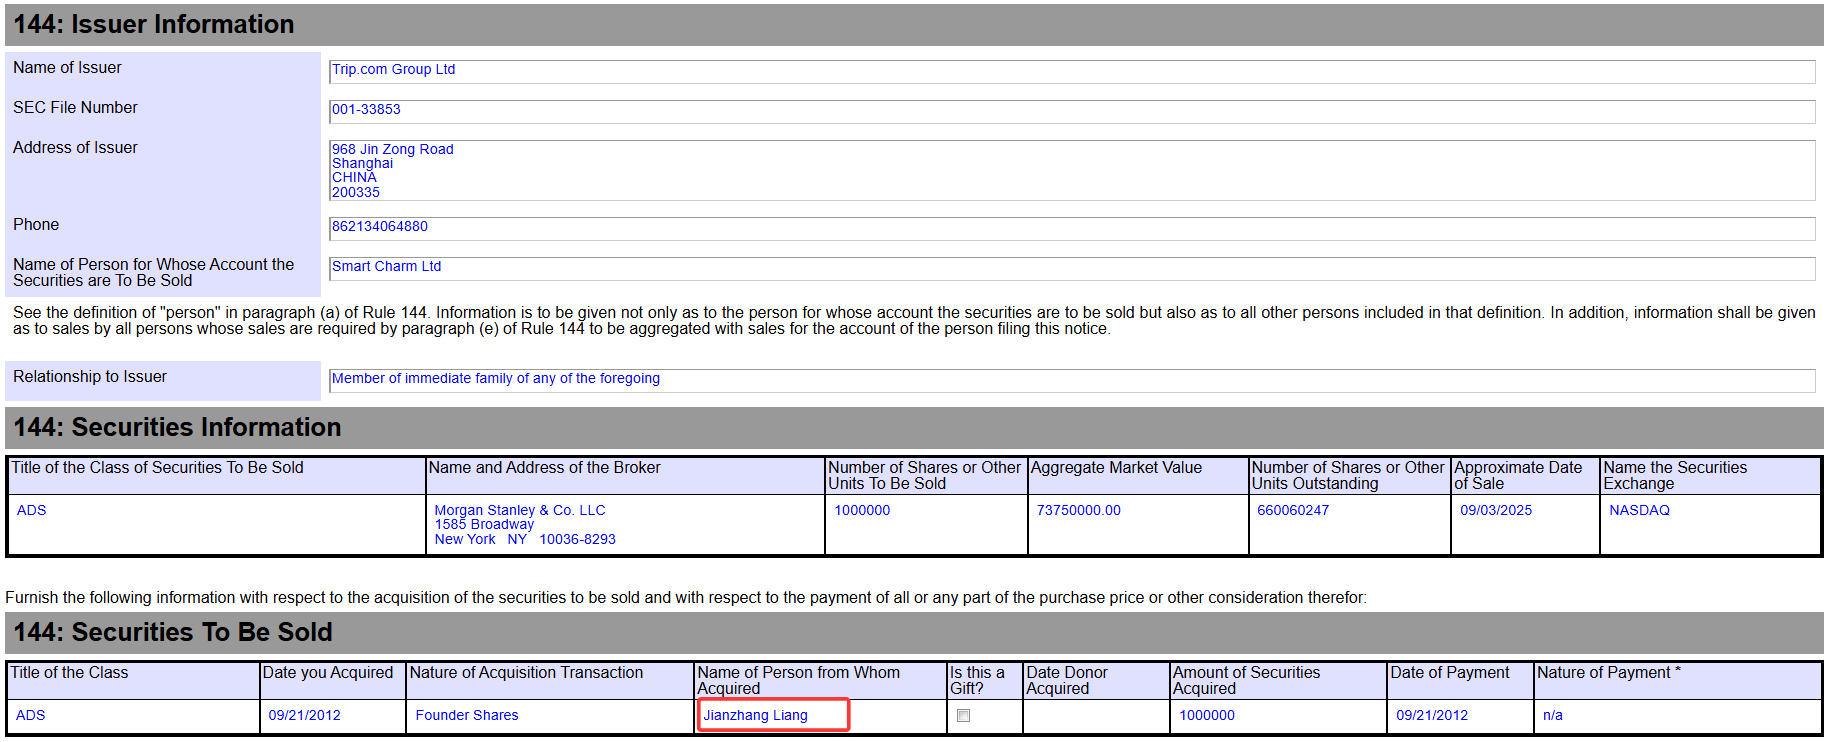Screen dimensions: 1830x742
Task: Click the Date you Acquired value 09/21/2012
Action: pos(304,716)
